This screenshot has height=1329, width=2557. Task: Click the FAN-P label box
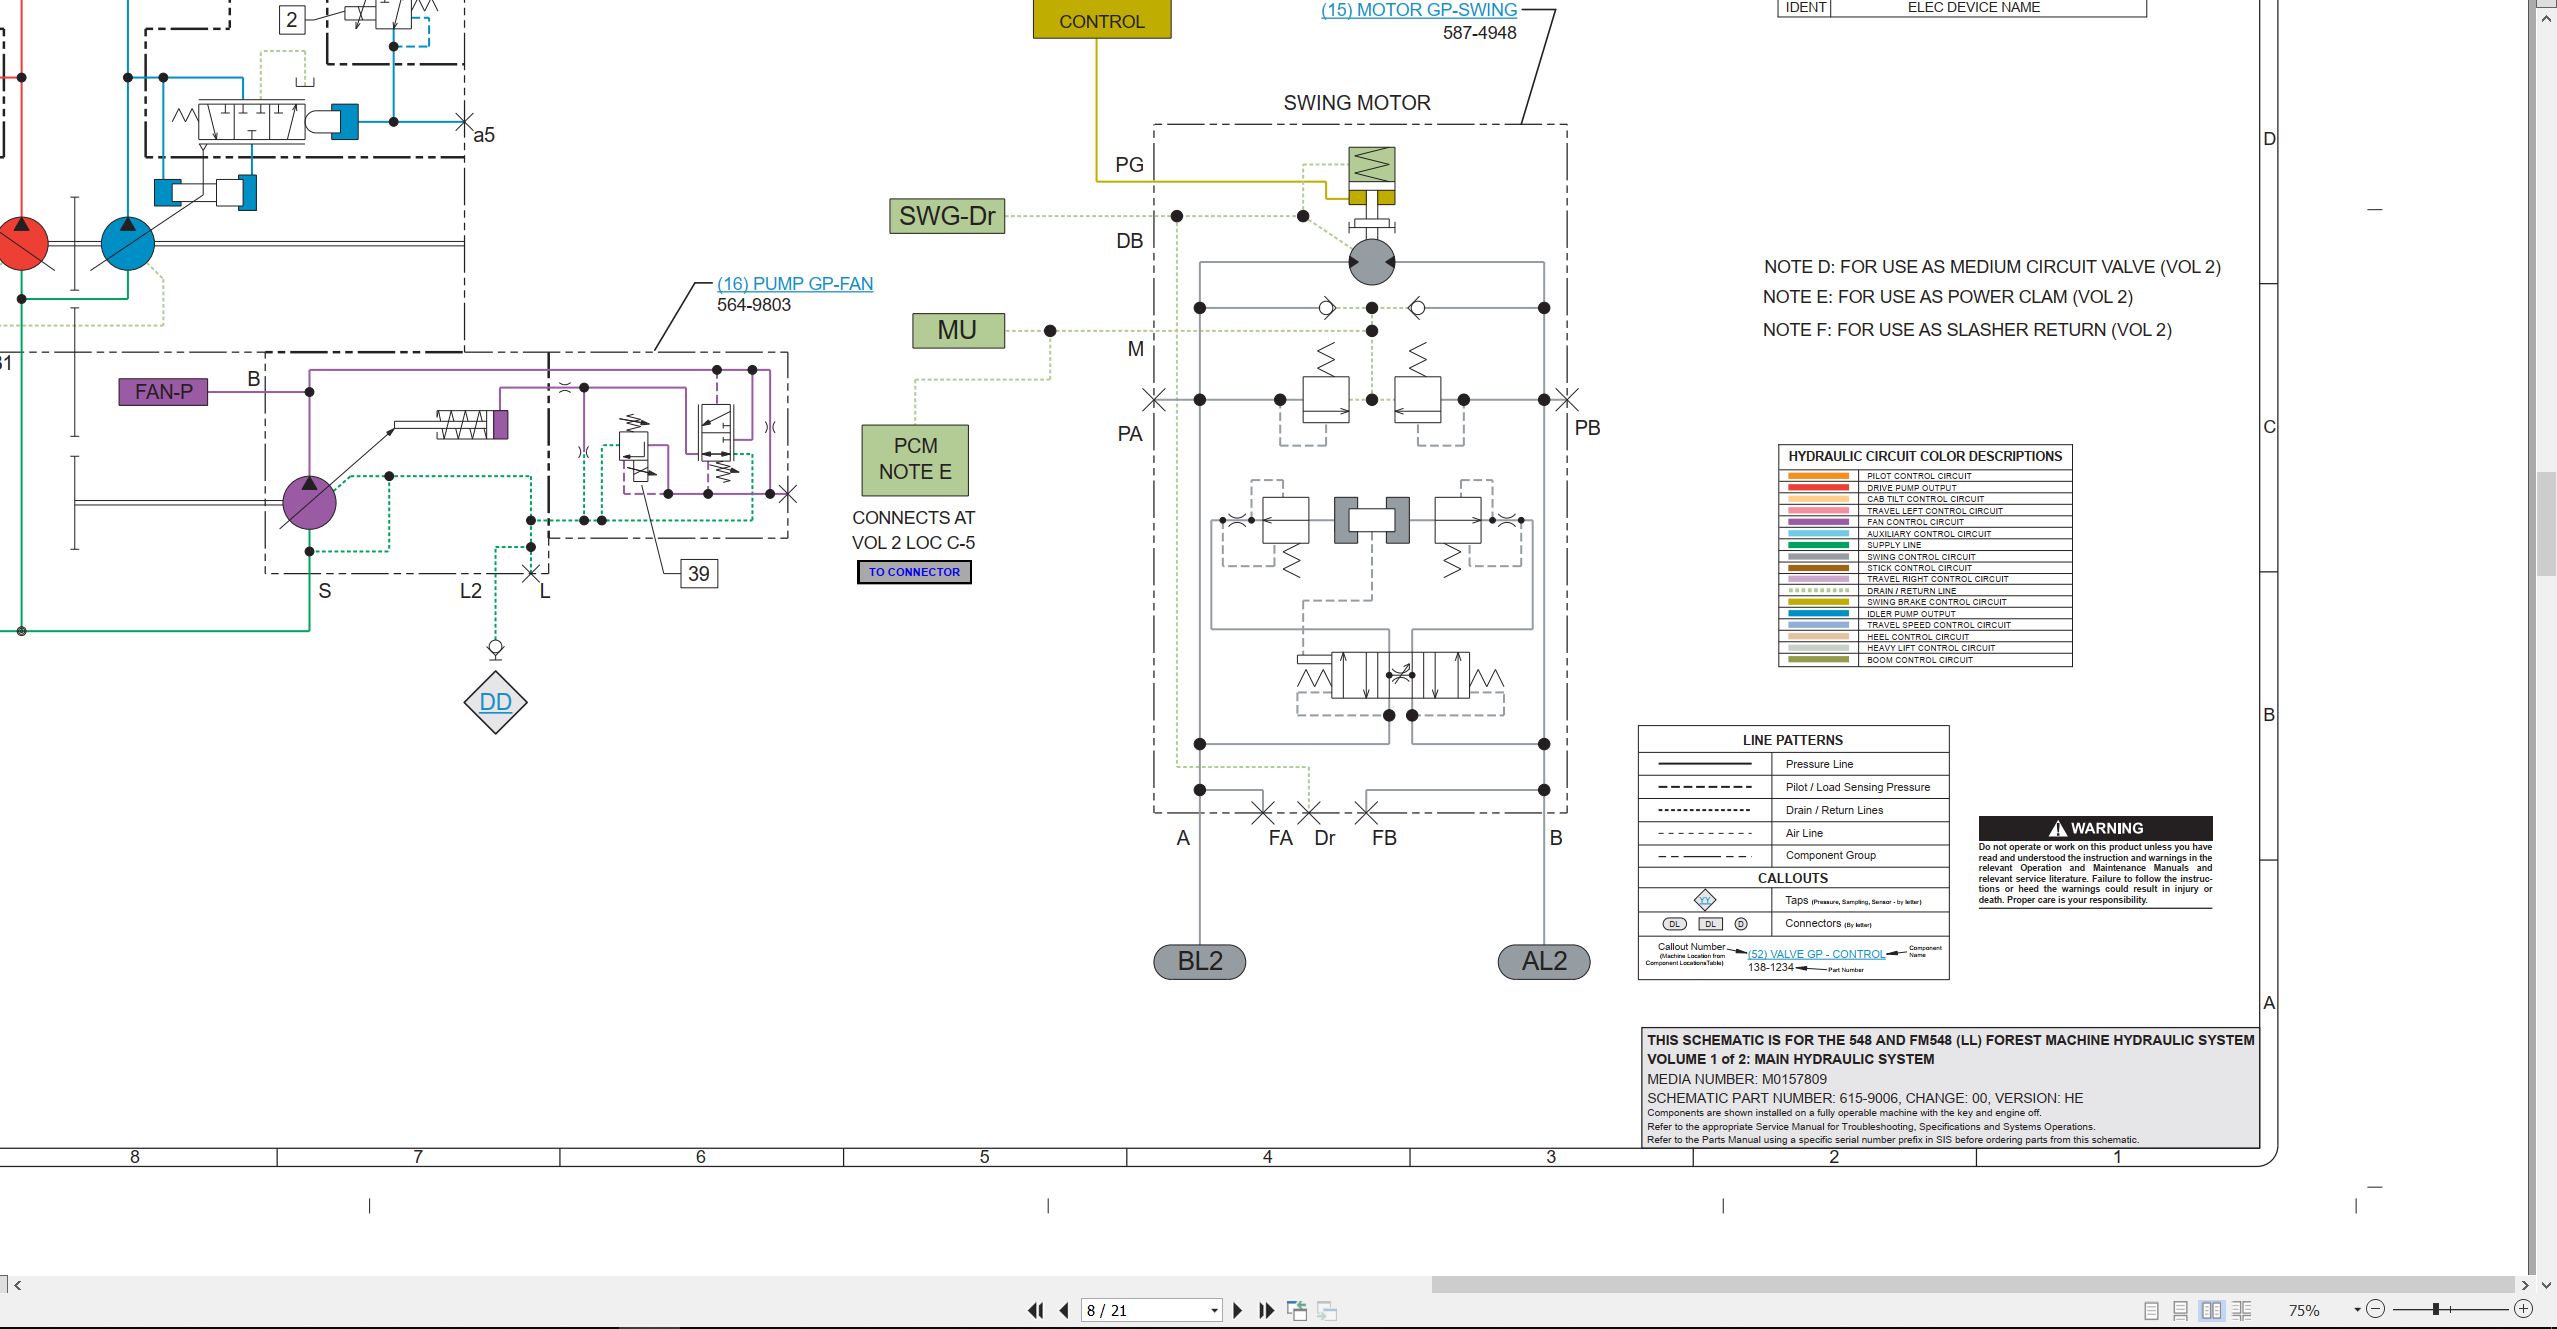pyautogui.click(x=164, y=392)
